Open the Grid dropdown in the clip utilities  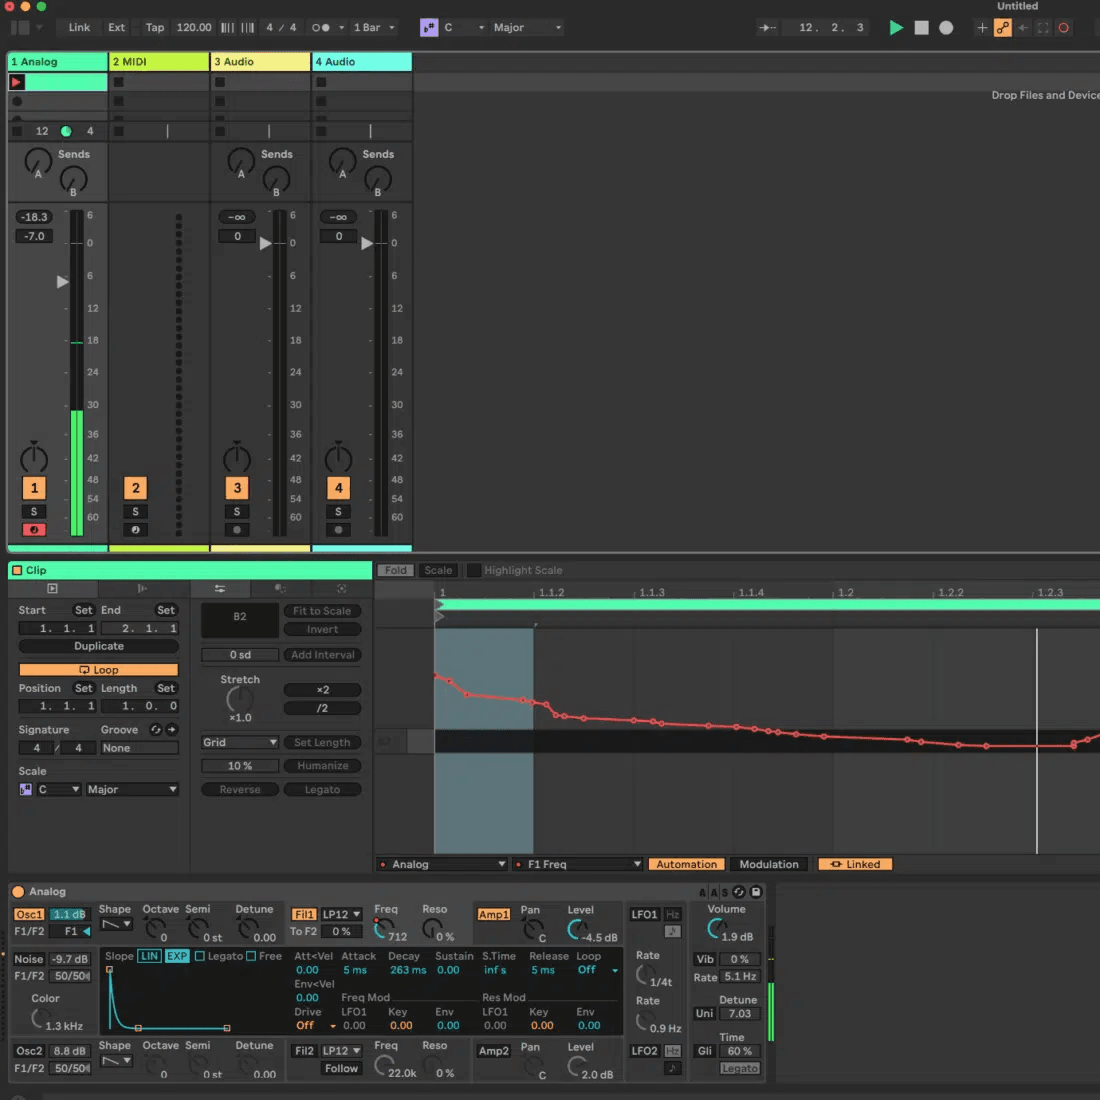240,742
